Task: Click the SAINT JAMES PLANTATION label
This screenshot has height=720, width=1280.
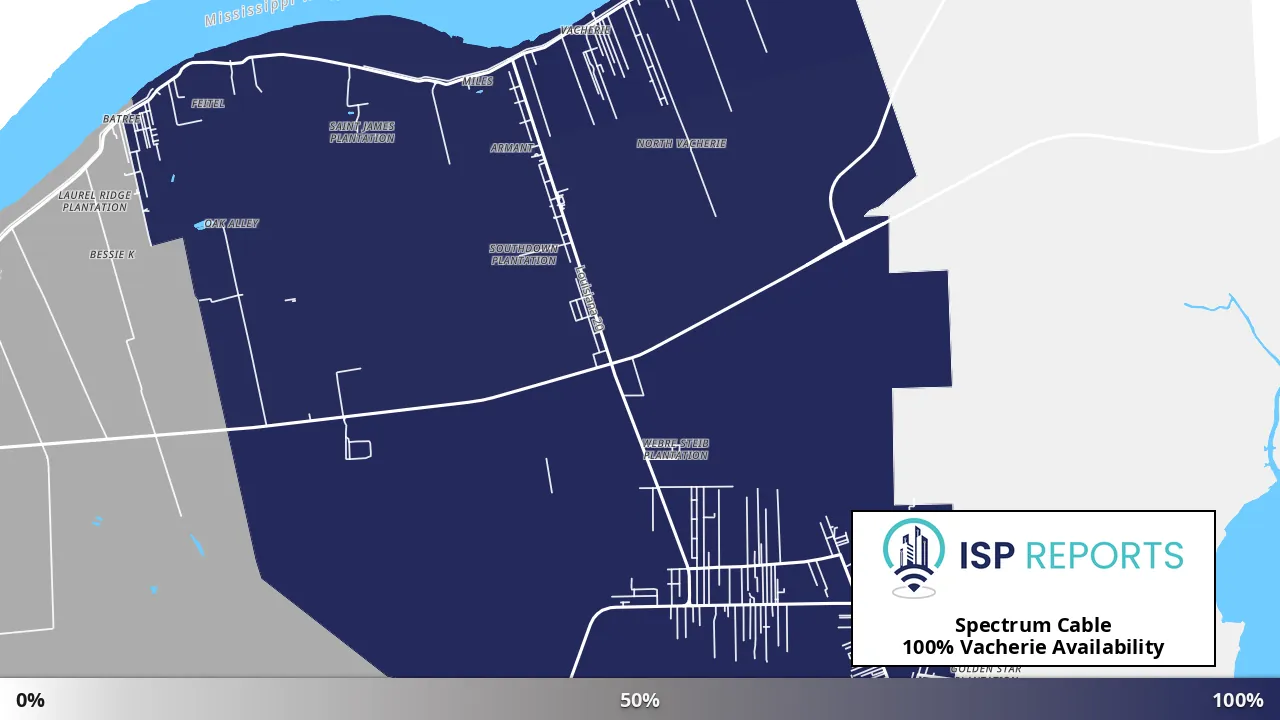Action: [362, 132]
